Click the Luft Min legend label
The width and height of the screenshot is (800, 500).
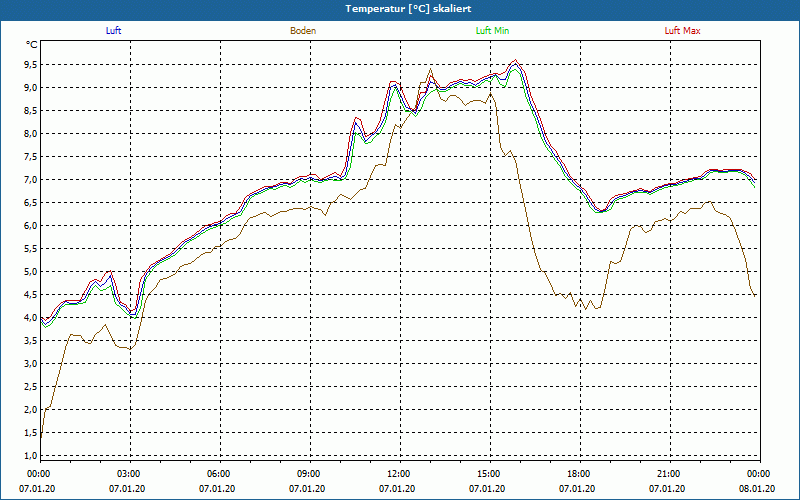click(492, 31)
